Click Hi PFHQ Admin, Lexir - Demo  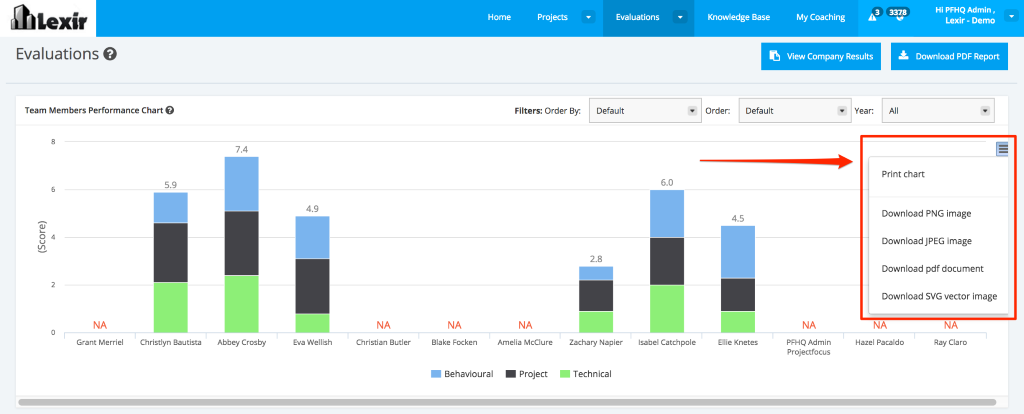[967, 16]
